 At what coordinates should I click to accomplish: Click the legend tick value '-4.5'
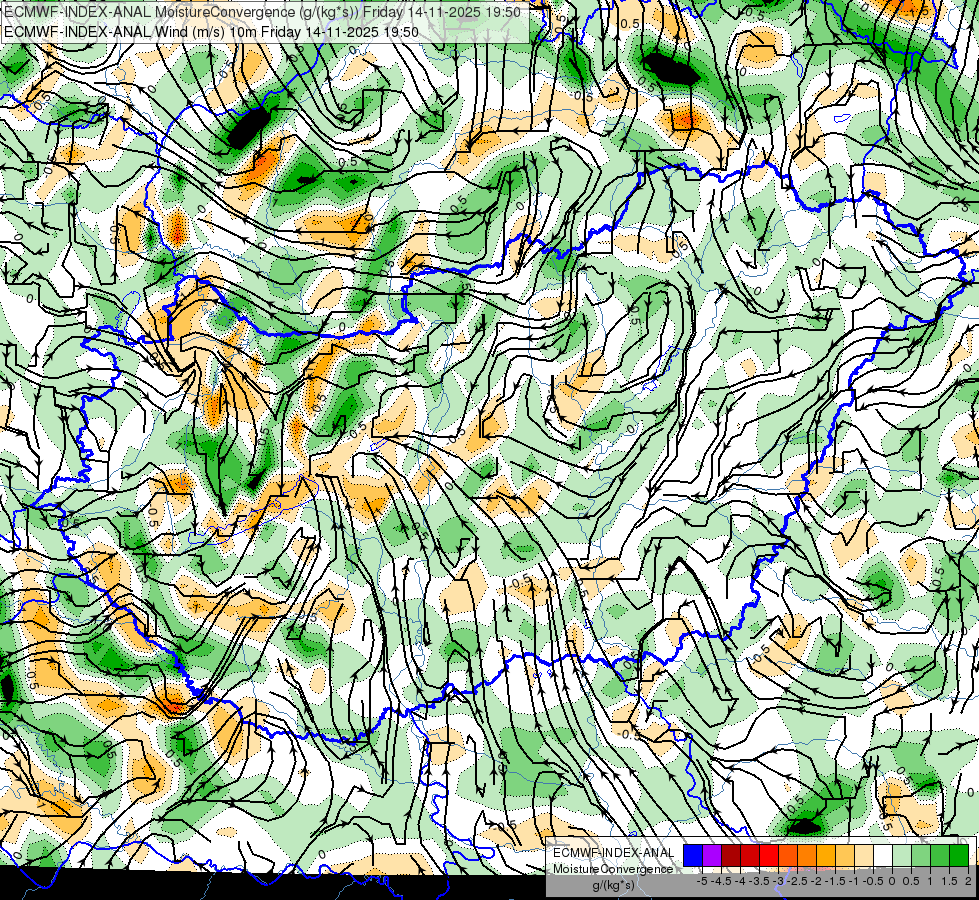click(x=722, y=881)
